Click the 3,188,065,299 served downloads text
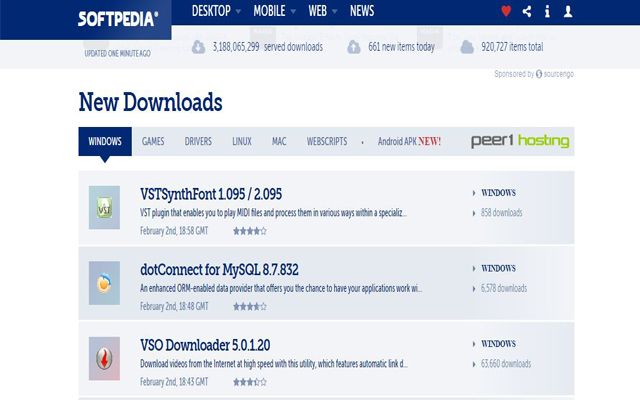Image resolution: width=640 pixels, height=400 pixels. click(268, 47)
